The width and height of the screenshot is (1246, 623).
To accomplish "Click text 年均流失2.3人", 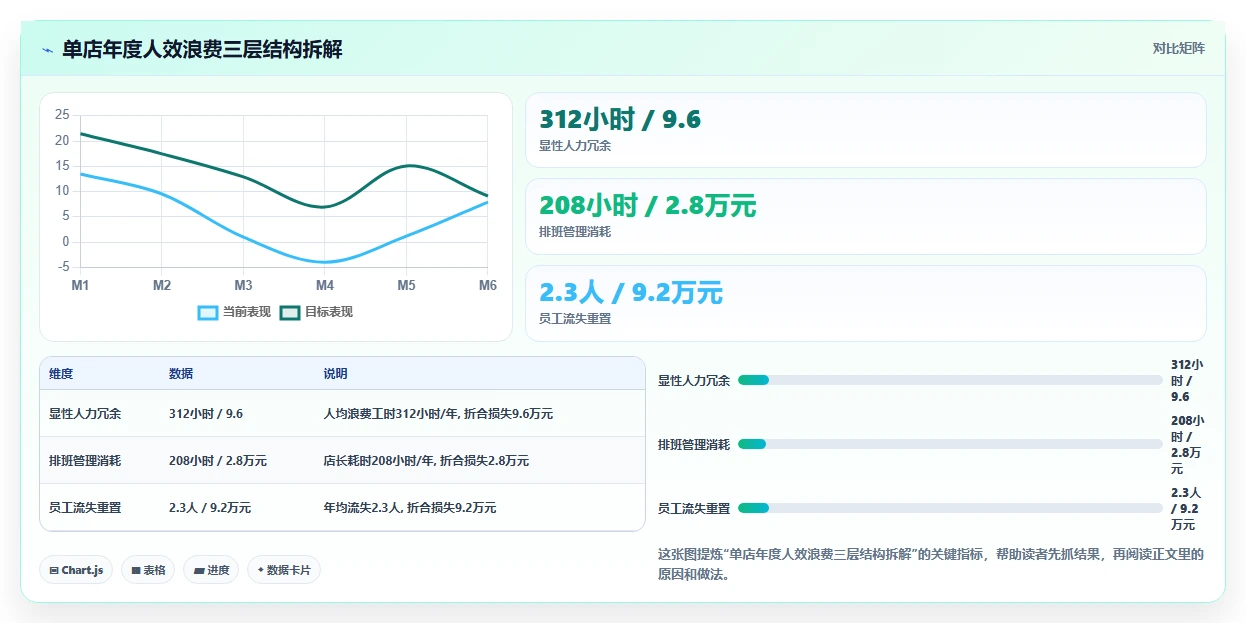I will (363, 507).
